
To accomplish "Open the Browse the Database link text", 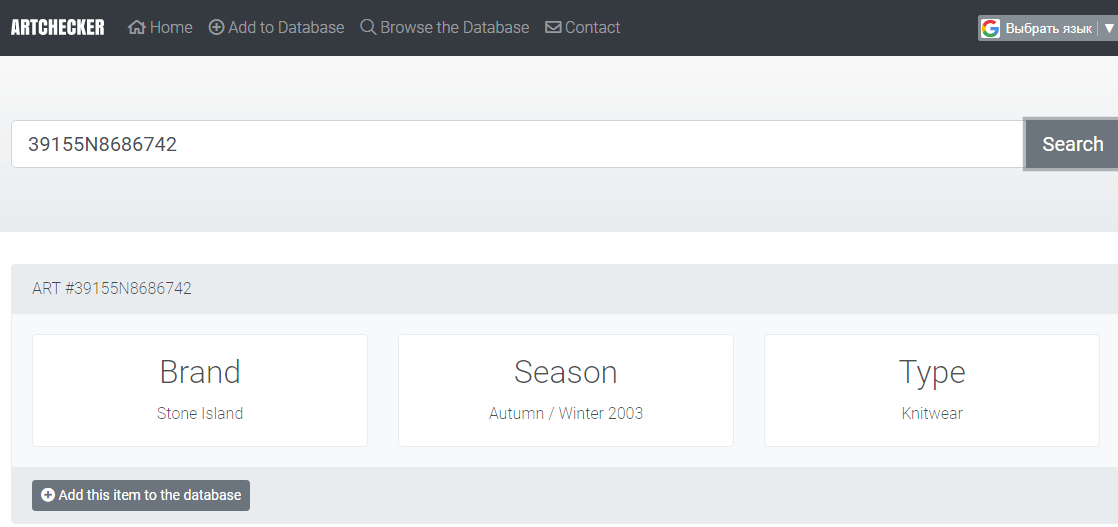I will [455, 28].
